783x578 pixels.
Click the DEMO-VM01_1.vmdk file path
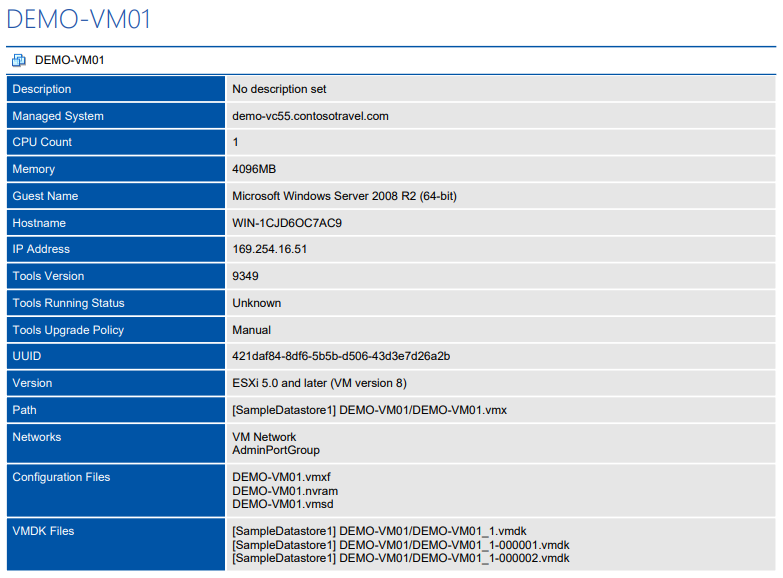tap(380, 531)
